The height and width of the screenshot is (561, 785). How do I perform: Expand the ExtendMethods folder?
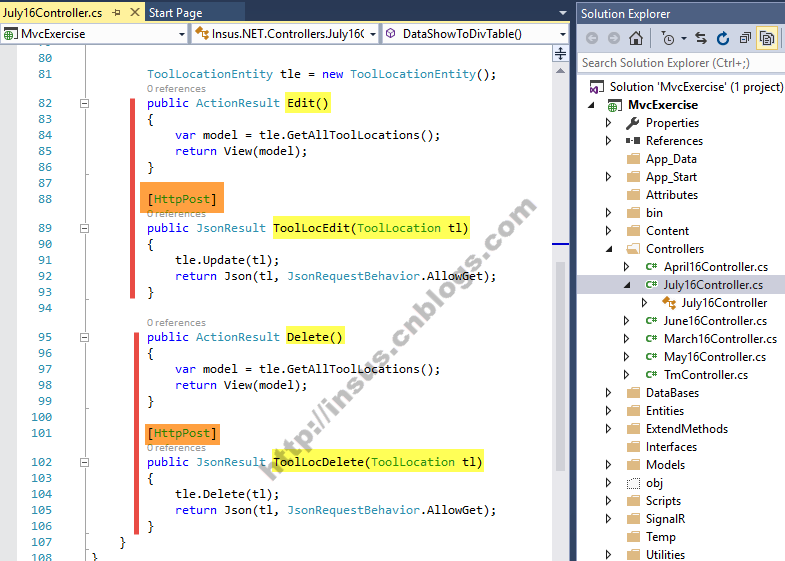(x=608, y=429)
